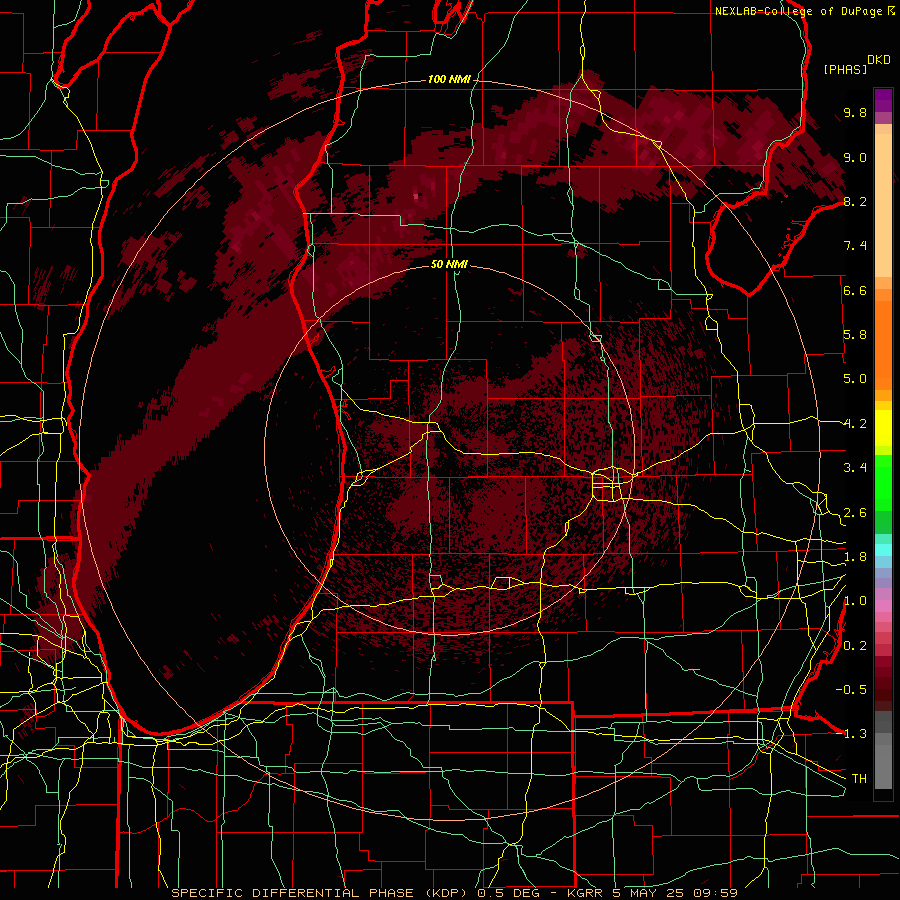Image resolution: width=900 pixels, height=900 pixels.
Task: Click the 1.3 scale value near the bottom
Action: [x=855, y=734]
